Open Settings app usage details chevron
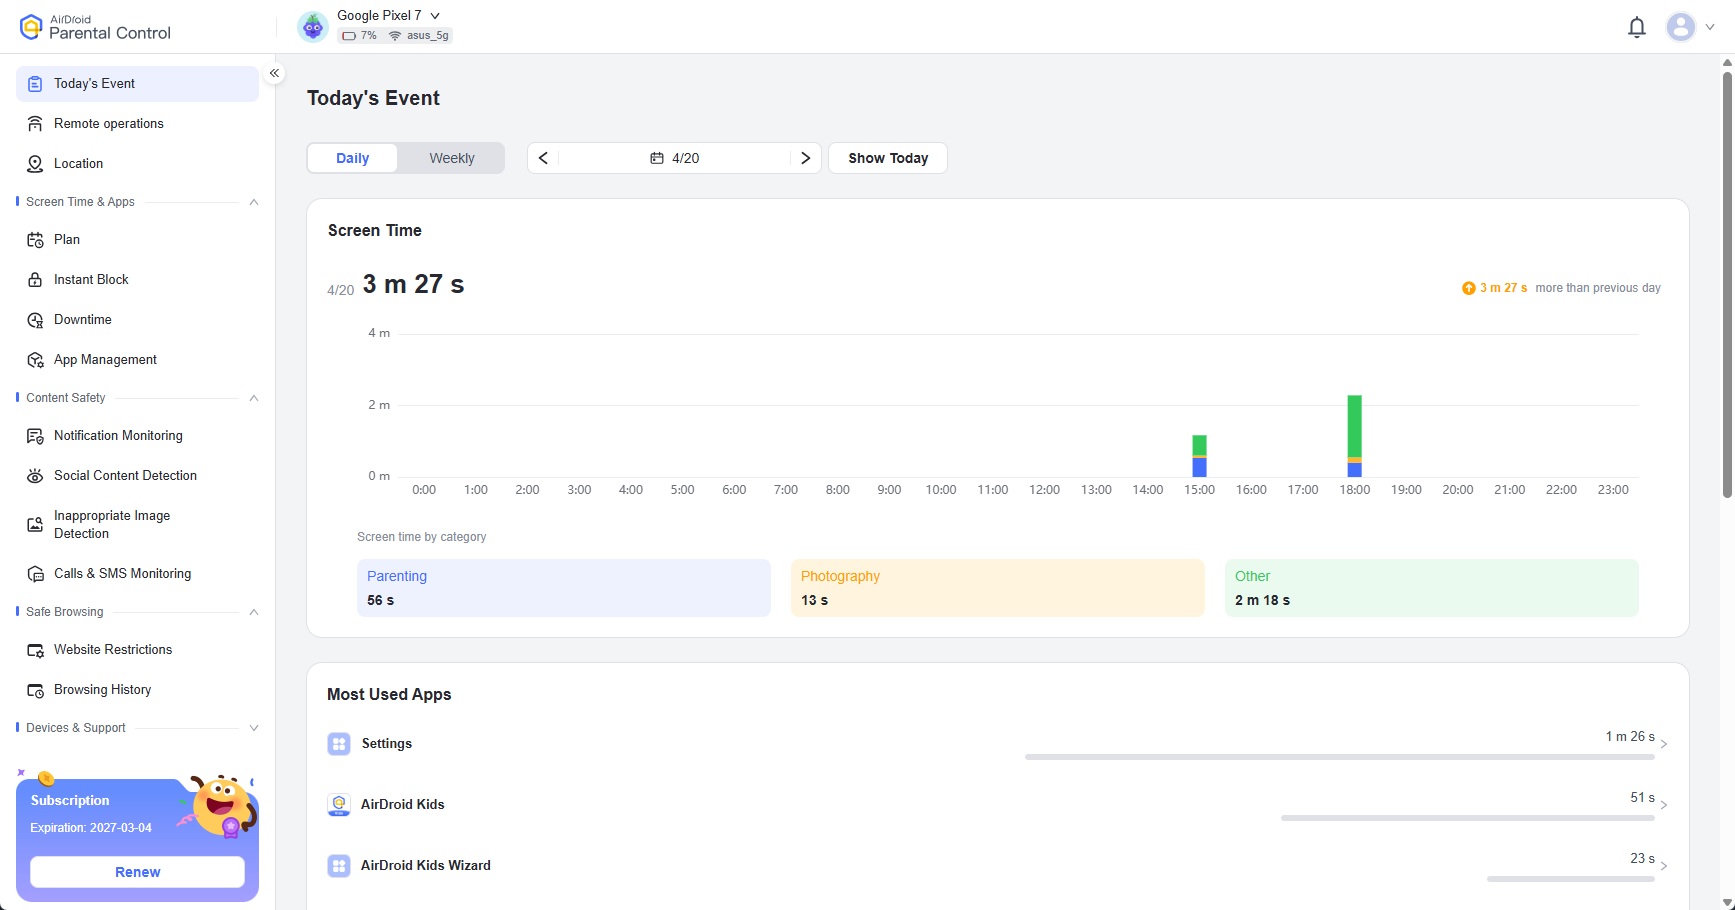Viewport: 1735px width, 910px height. tap(1664, 744)
